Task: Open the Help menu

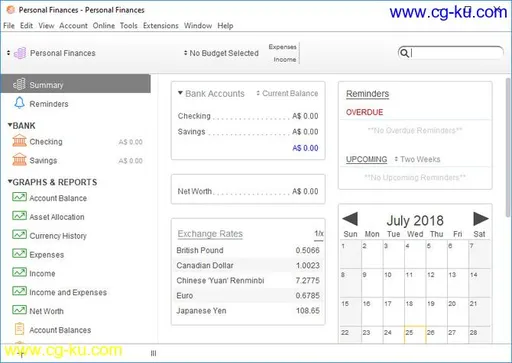Action: [225, 26]
